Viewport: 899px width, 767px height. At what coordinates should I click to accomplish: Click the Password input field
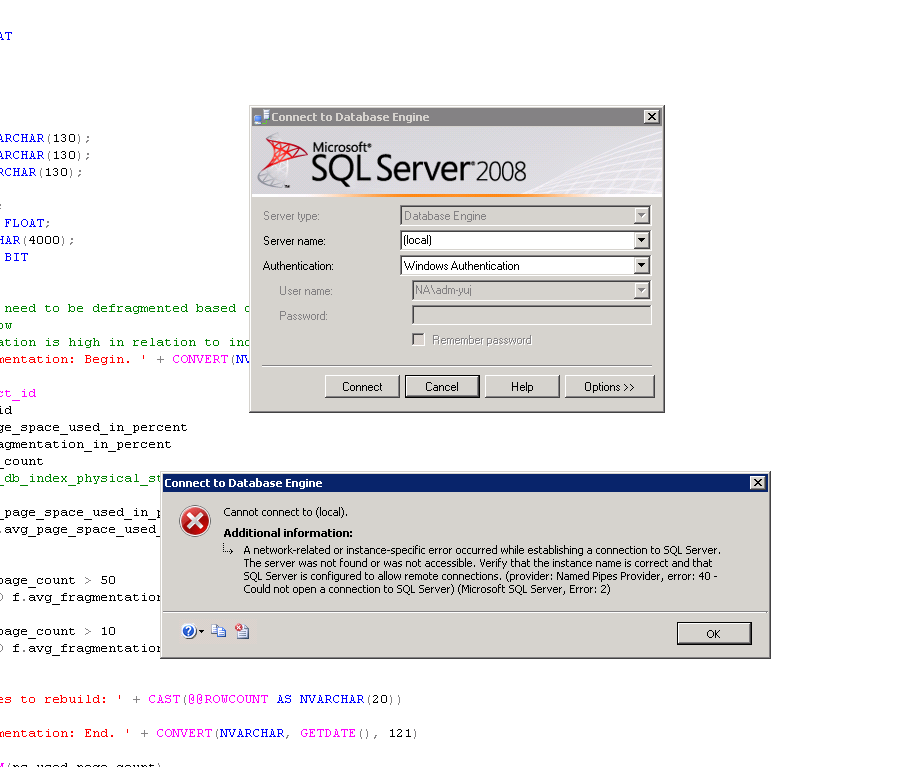pyautogui.click(x=531, y=315)
